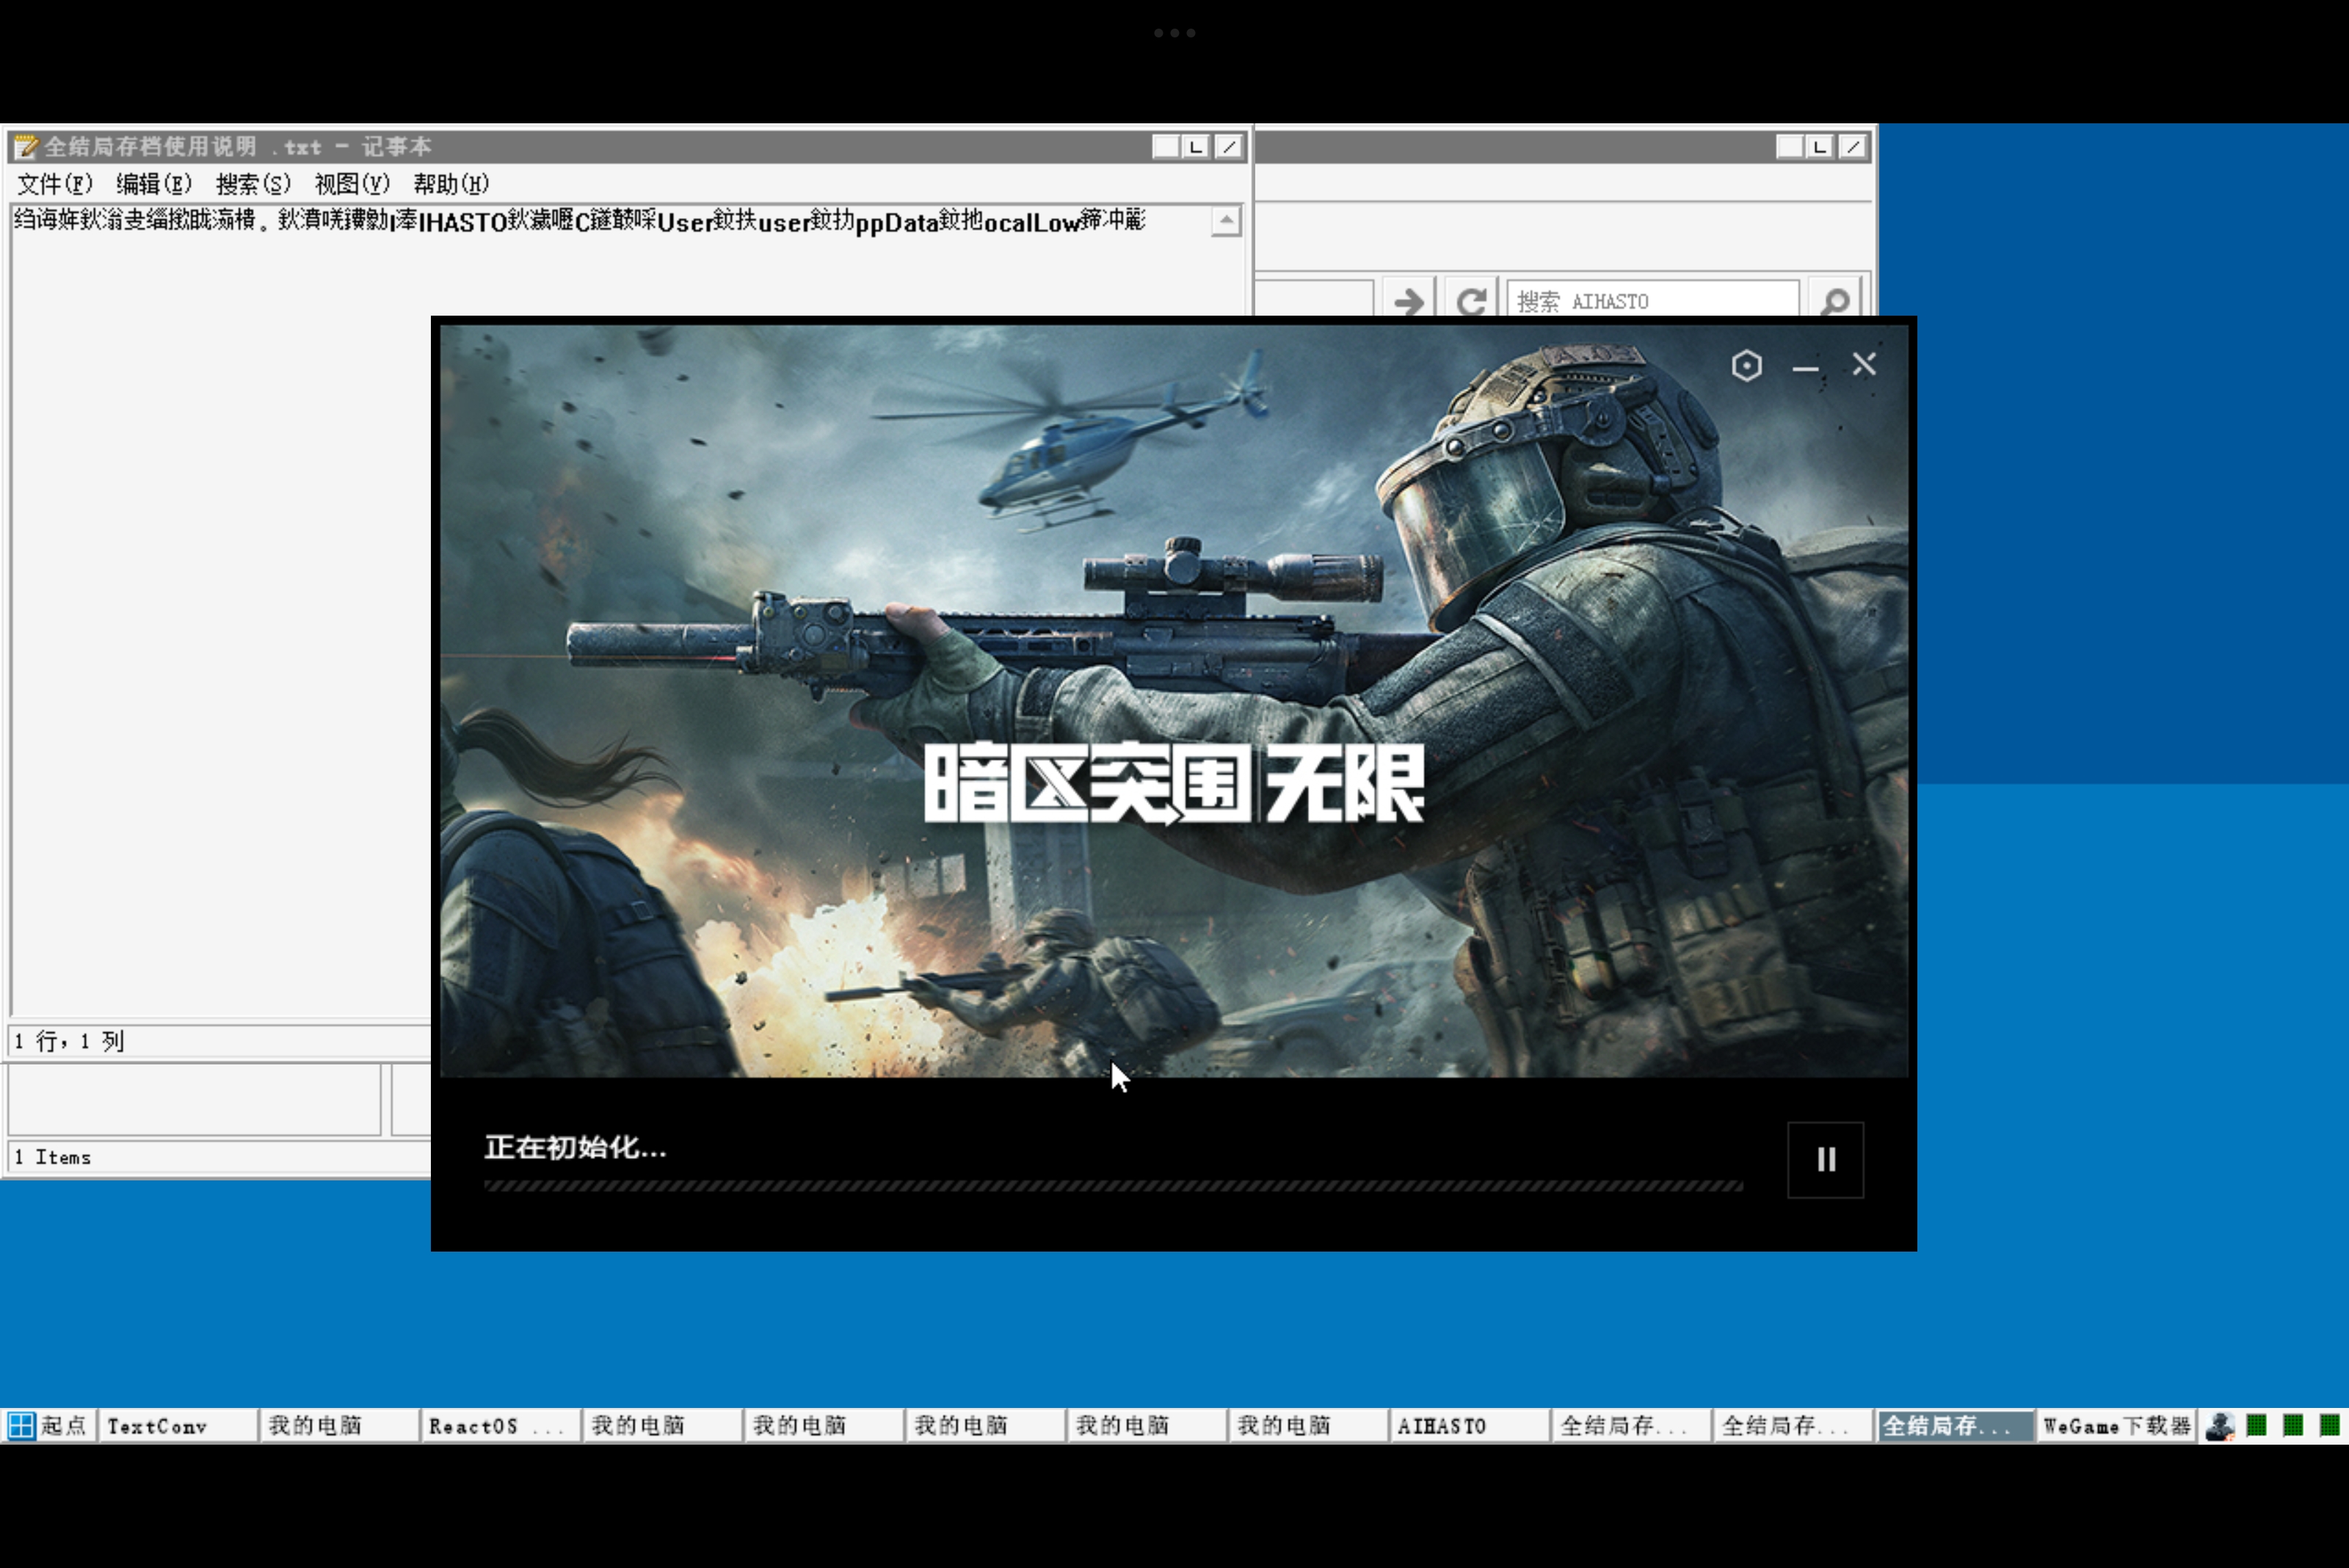Click the Notepad title bar icon
The image size is (2349, 1568).
[26, 147]
